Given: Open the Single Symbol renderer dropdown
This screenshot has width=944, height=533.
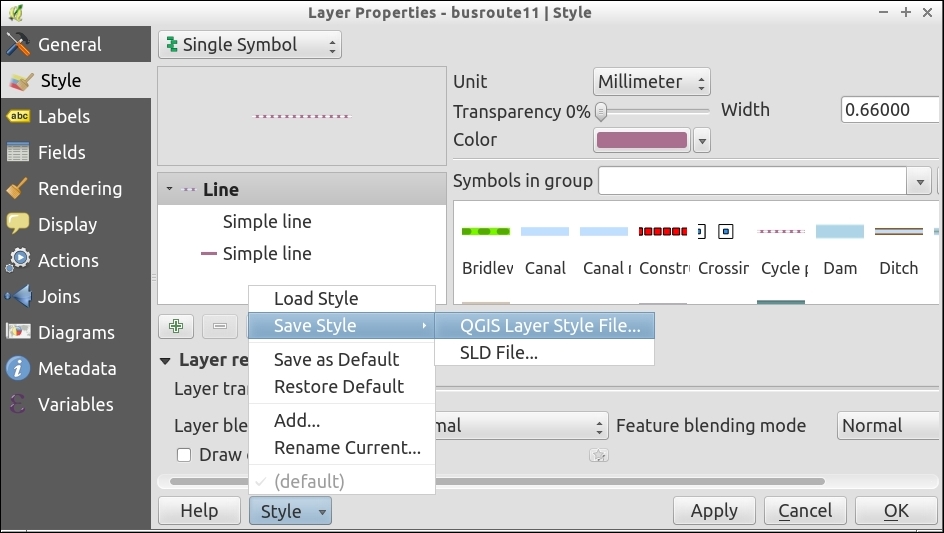Looking at the screenshot, I should click(x=250, y=45).
